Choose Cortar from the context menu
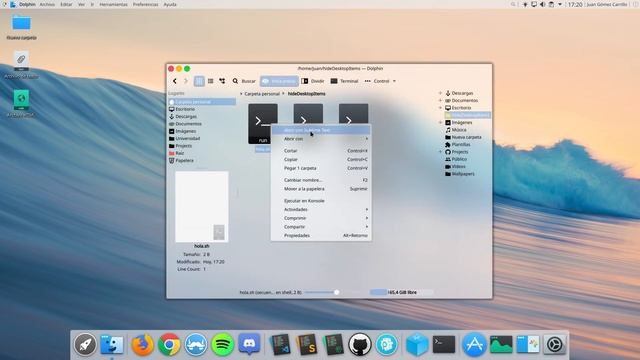640x360 pixels. pos(321,151)
